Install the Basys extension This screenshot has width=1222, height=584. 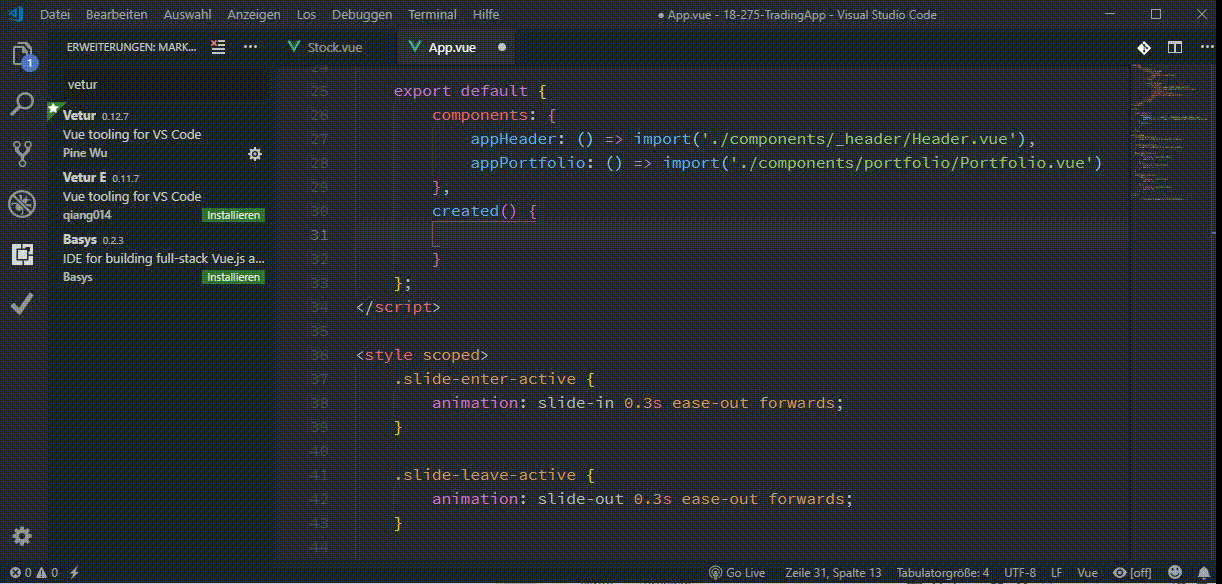234,277
